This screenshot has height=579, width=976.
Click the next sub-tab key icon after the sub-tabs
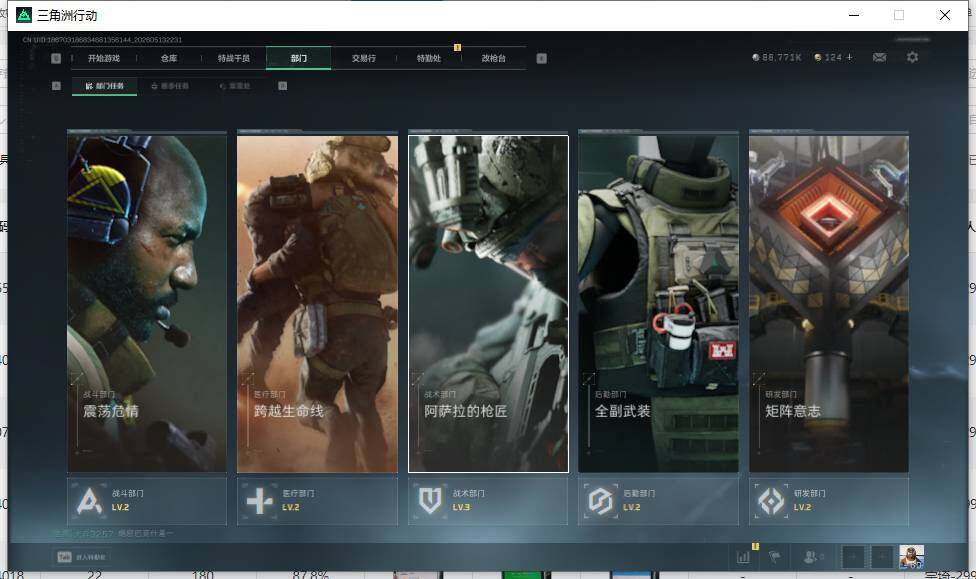pyautogui.click(x=283, y=86)
